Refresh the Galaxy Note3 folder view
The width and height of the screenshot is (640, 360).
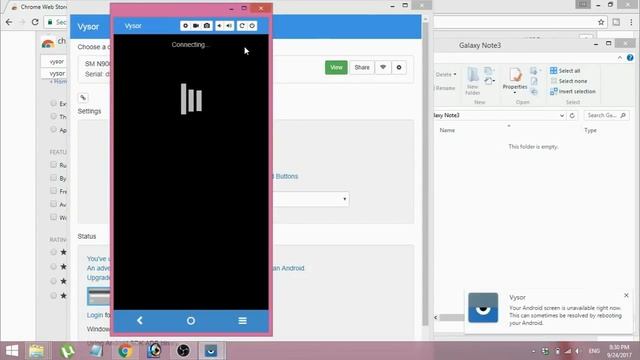pyautogui.click(x=572, y=116)
